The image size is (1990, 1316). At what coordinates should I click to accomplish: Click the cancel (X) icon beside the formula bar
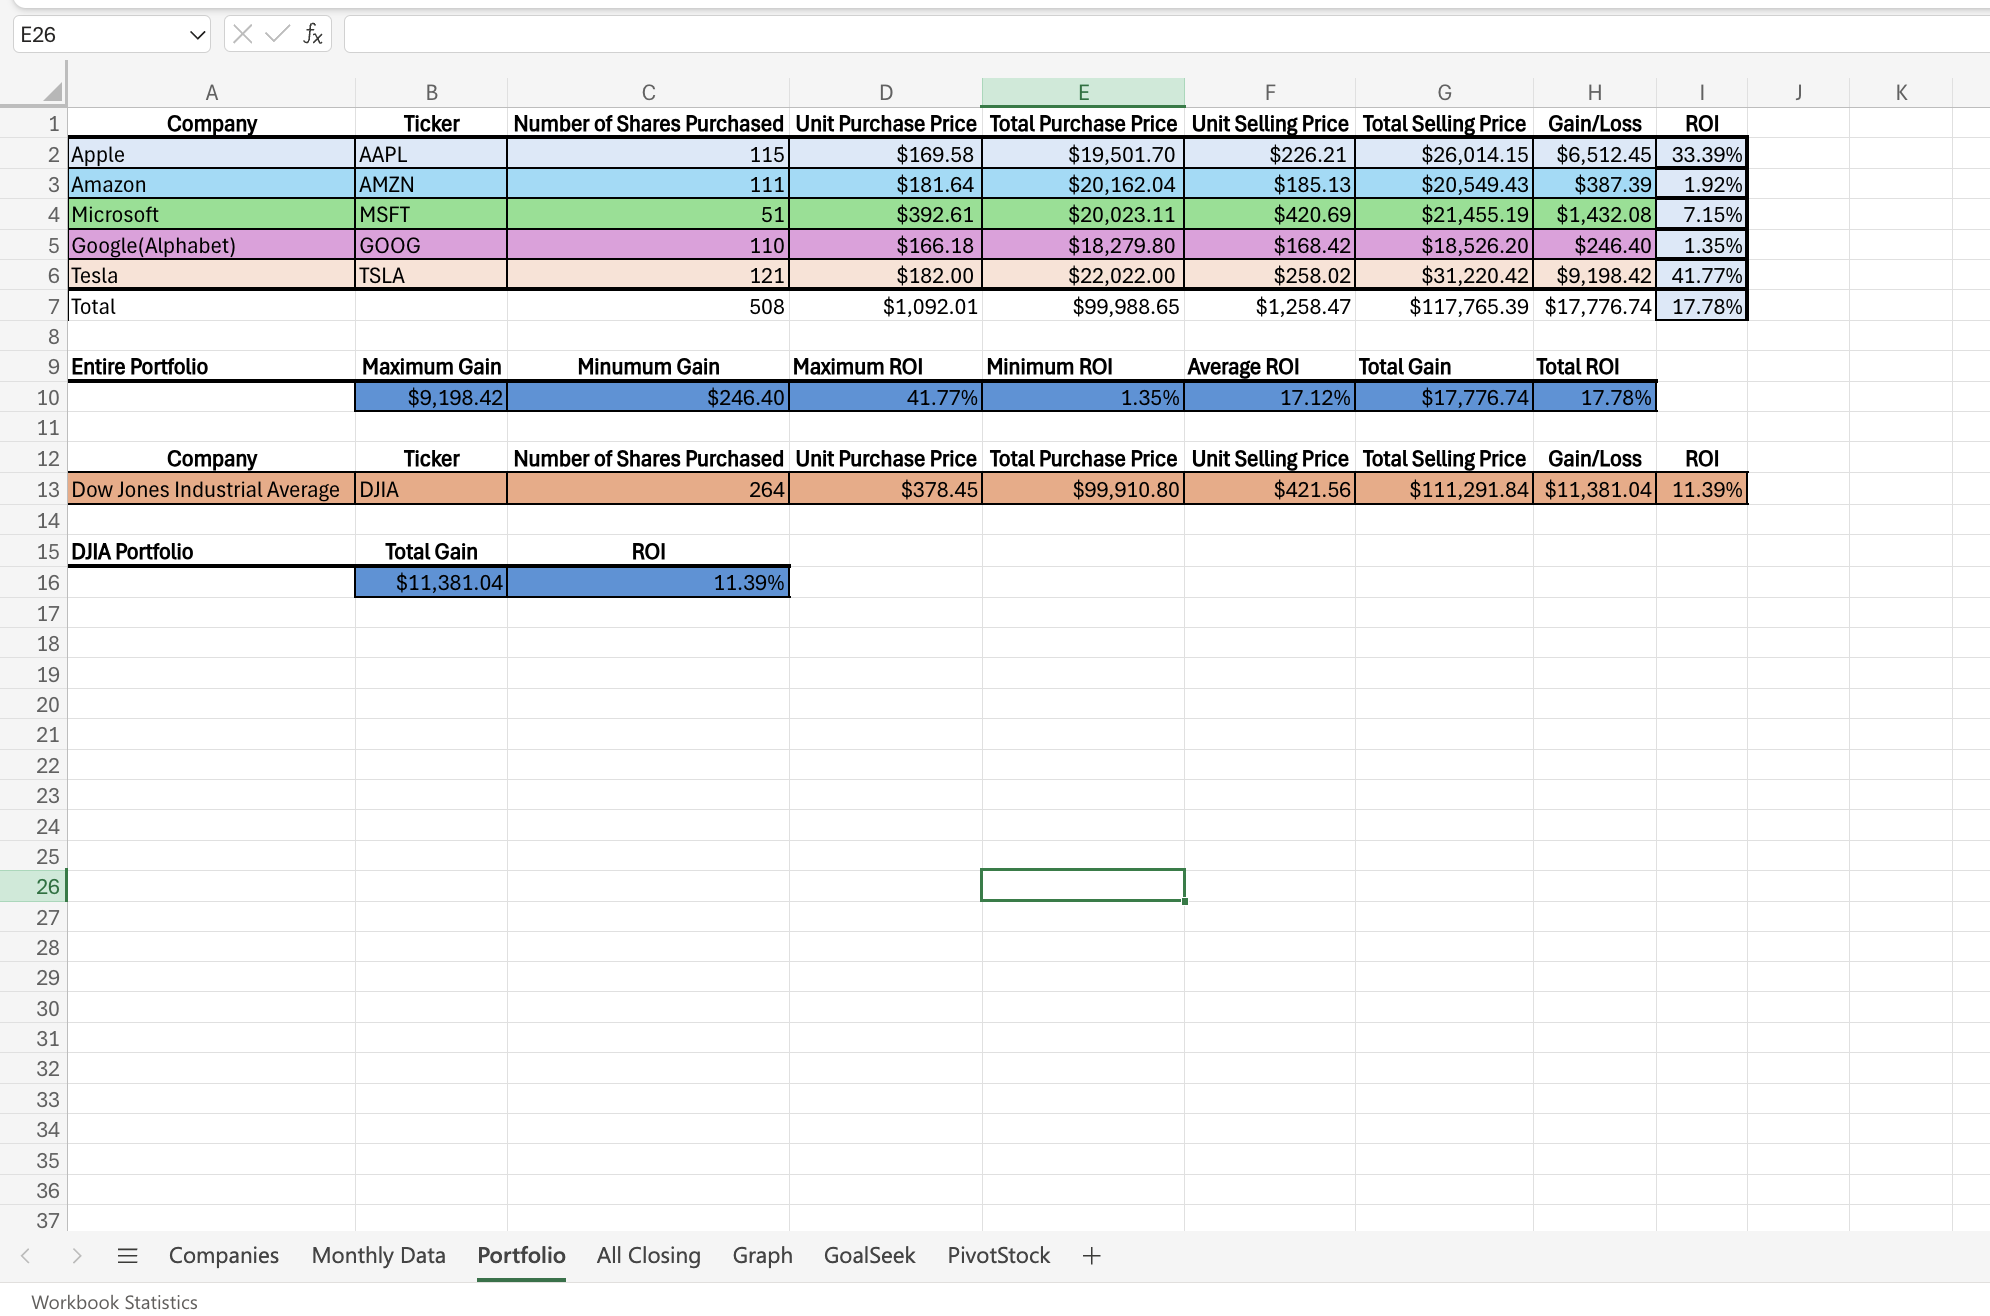coord(241,34)
